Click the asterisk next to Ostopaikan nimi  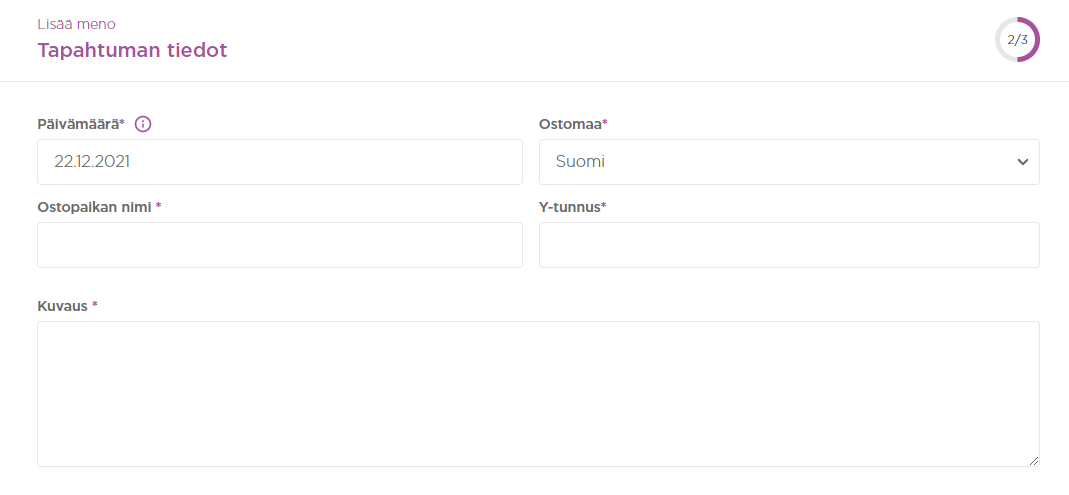[x=158, y=206]
